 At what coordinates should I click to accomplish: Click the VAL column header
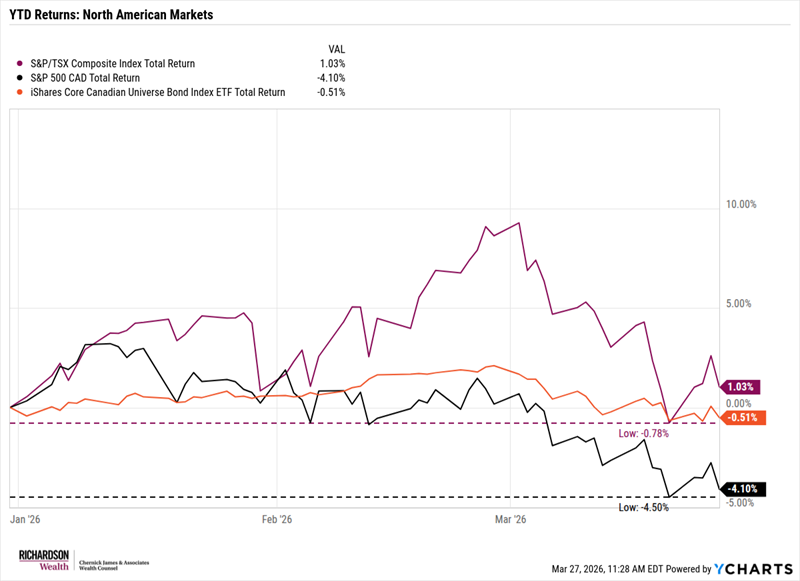(x=337, y=48)
